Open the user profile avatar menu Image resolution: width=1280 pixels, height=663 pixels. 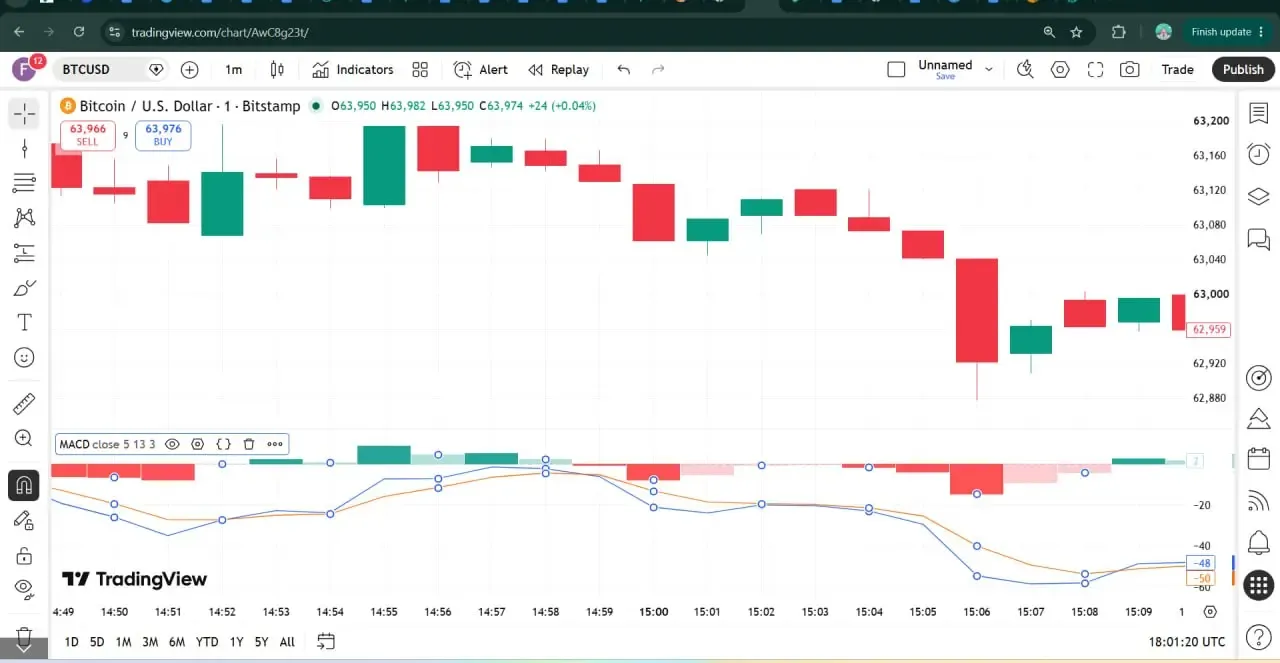point(24,69)
